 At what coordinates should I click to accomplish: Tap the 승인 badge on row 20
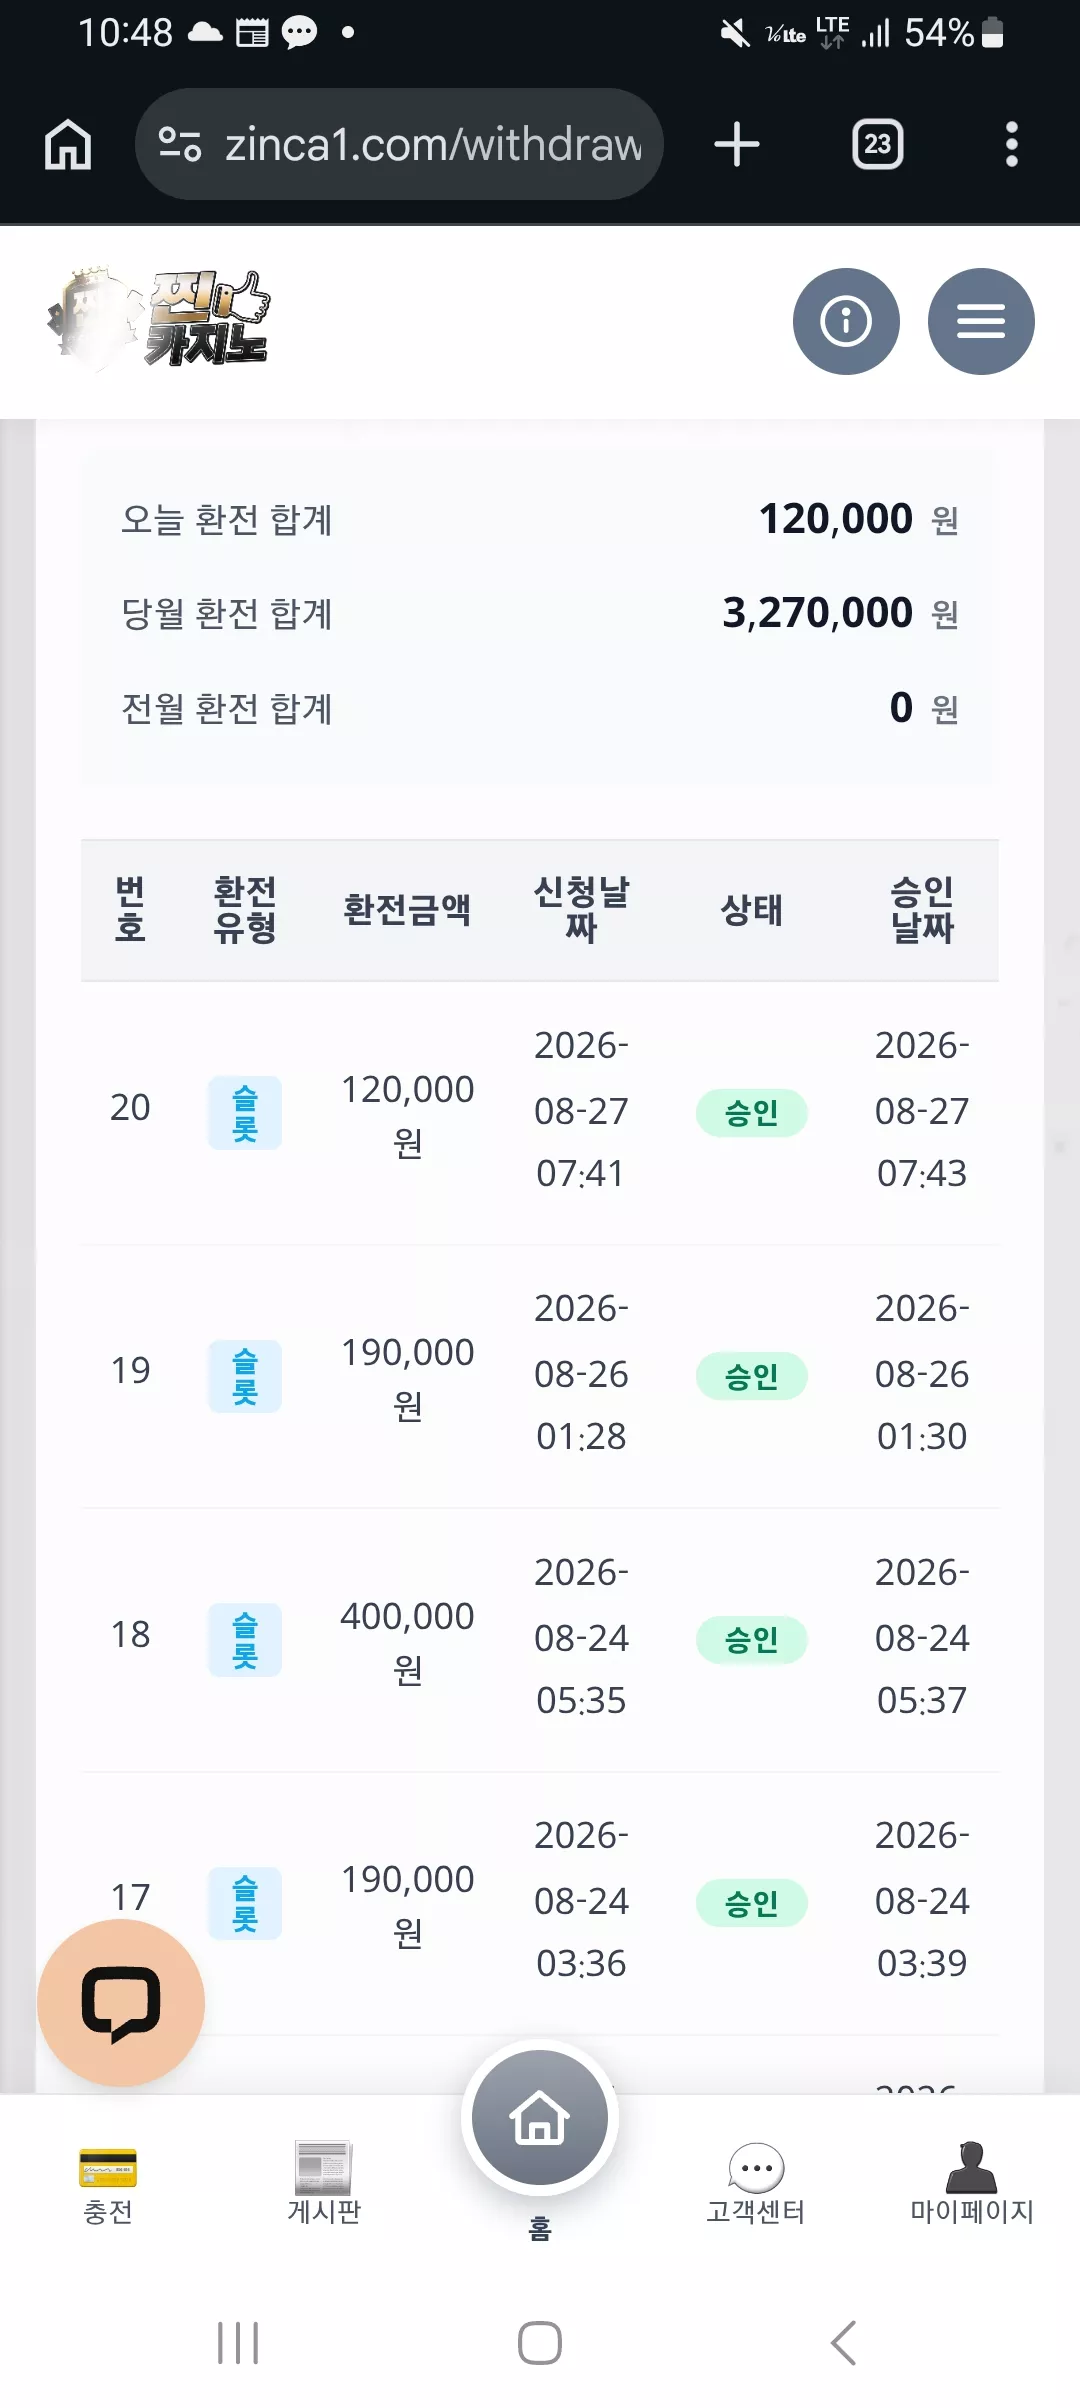point(752,1113)
